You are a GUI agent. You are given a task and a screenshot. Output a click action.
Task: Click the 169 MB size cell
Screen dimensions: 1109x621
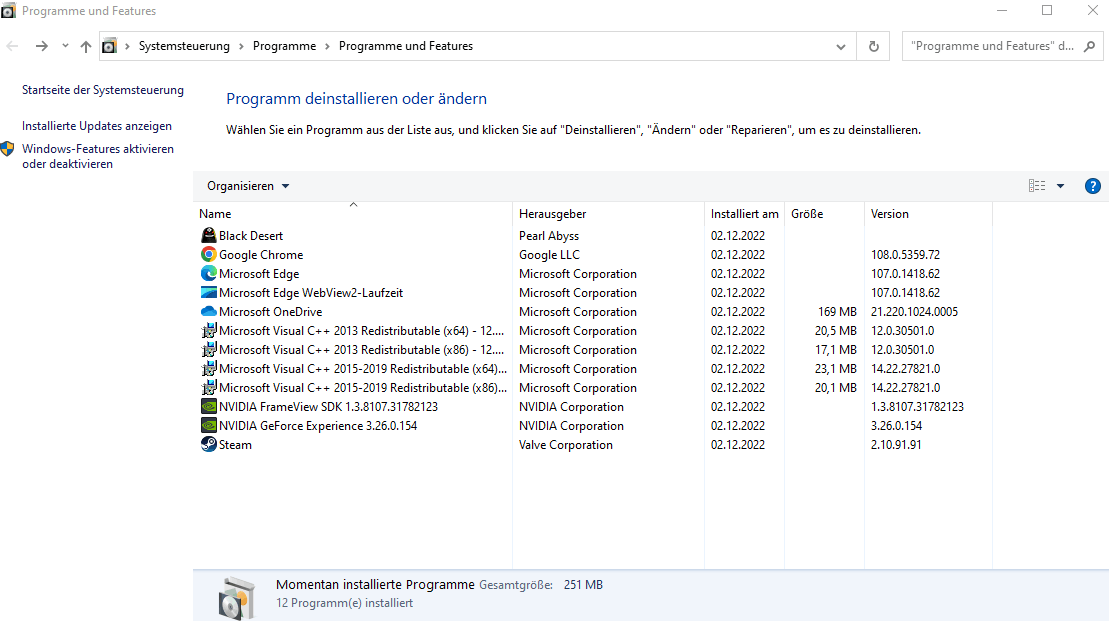click(x=837, y=312)
